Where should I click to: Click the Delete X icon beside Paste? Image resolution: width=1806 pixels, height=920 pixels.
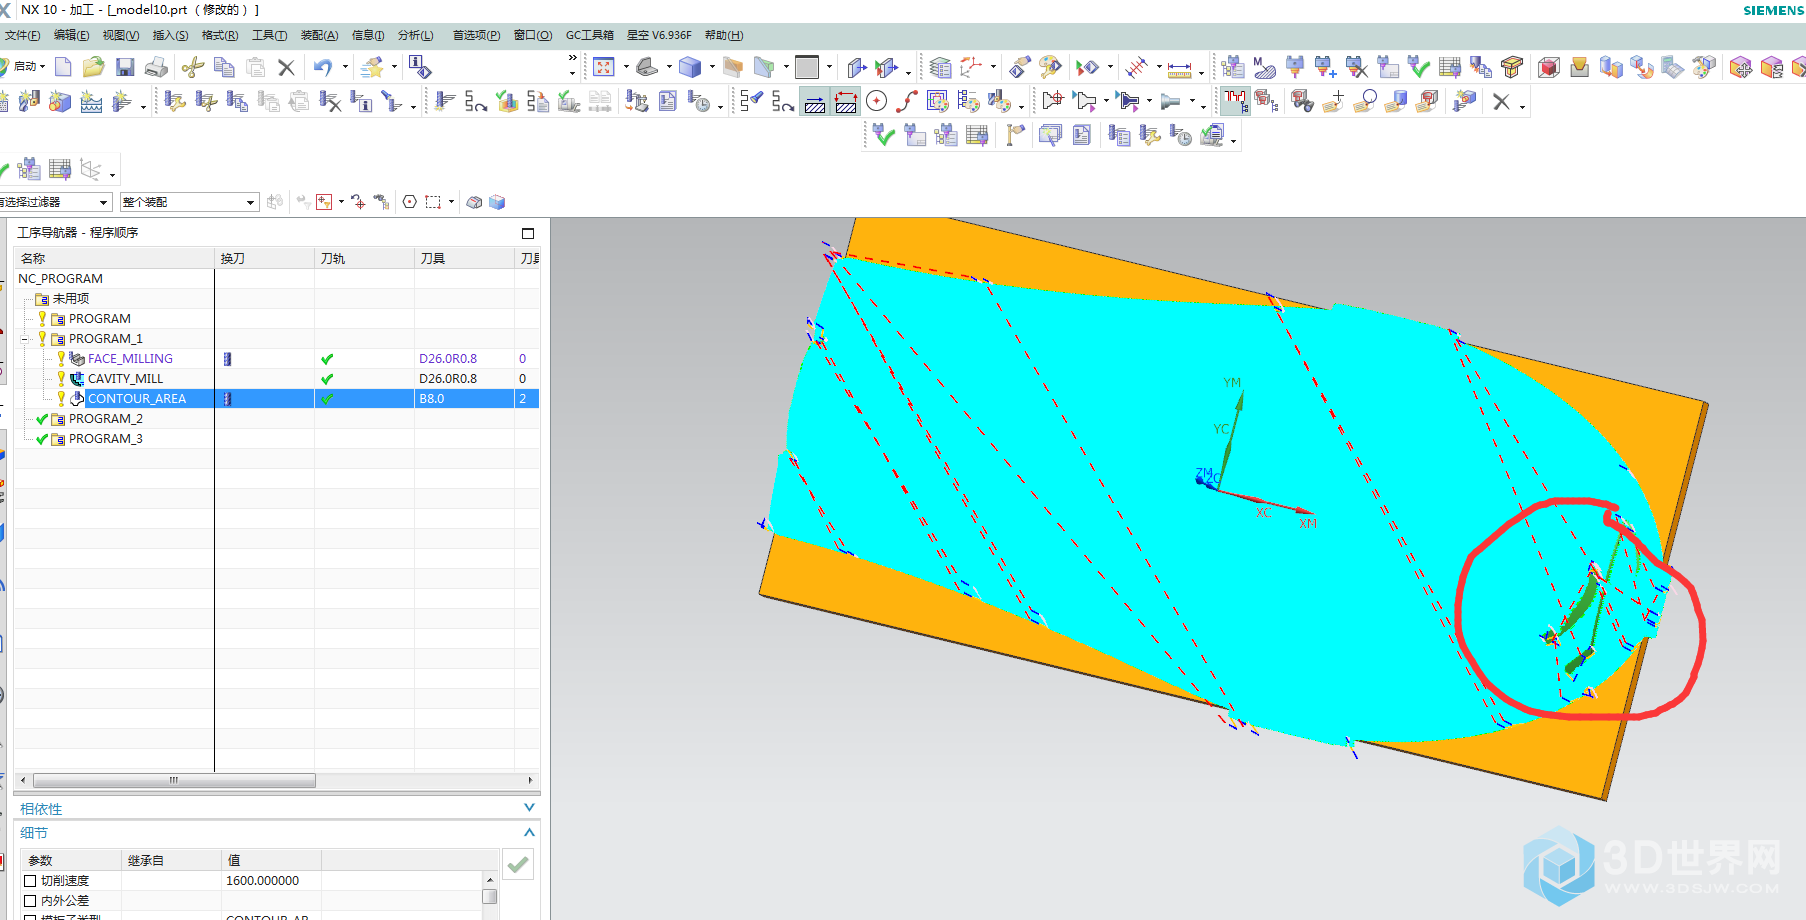[x=286, y=67]
